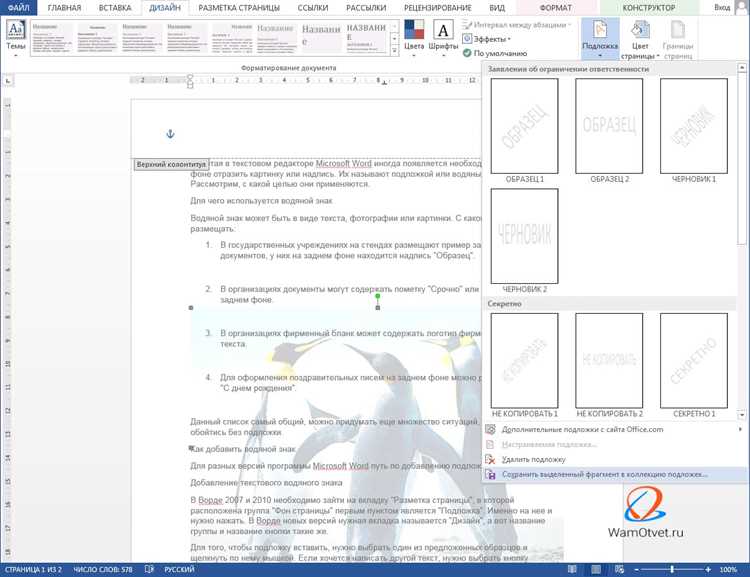The height and width of the screenshot is (577, 750).
Task: Open Дополнительные подложки с сайта Office.com
Action: 614,430
